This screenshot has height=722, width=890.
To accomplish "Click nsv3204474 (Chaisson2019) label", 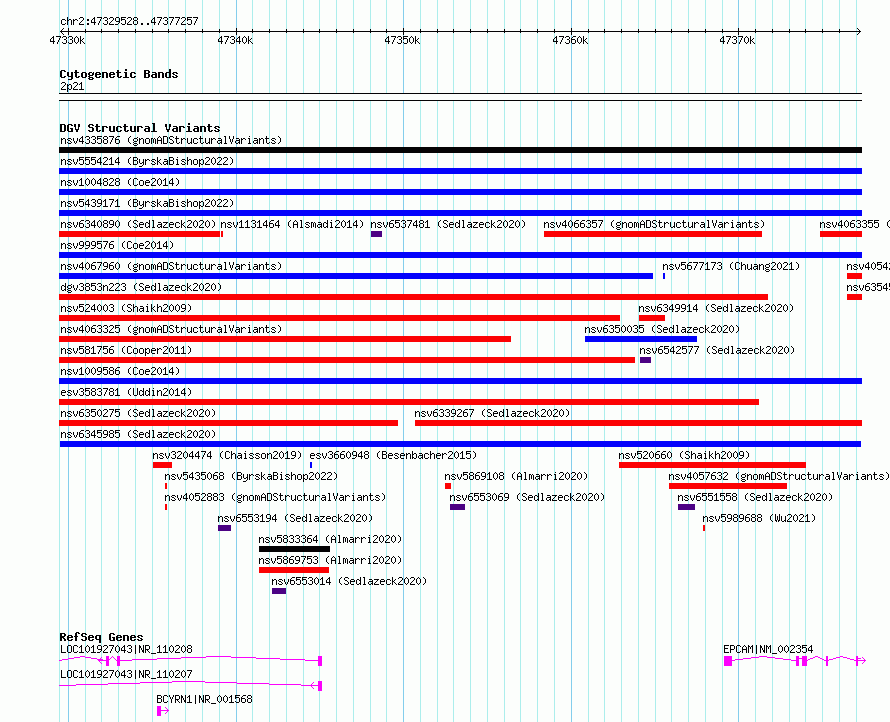I will pyautogui.click(x=227, y=455).
